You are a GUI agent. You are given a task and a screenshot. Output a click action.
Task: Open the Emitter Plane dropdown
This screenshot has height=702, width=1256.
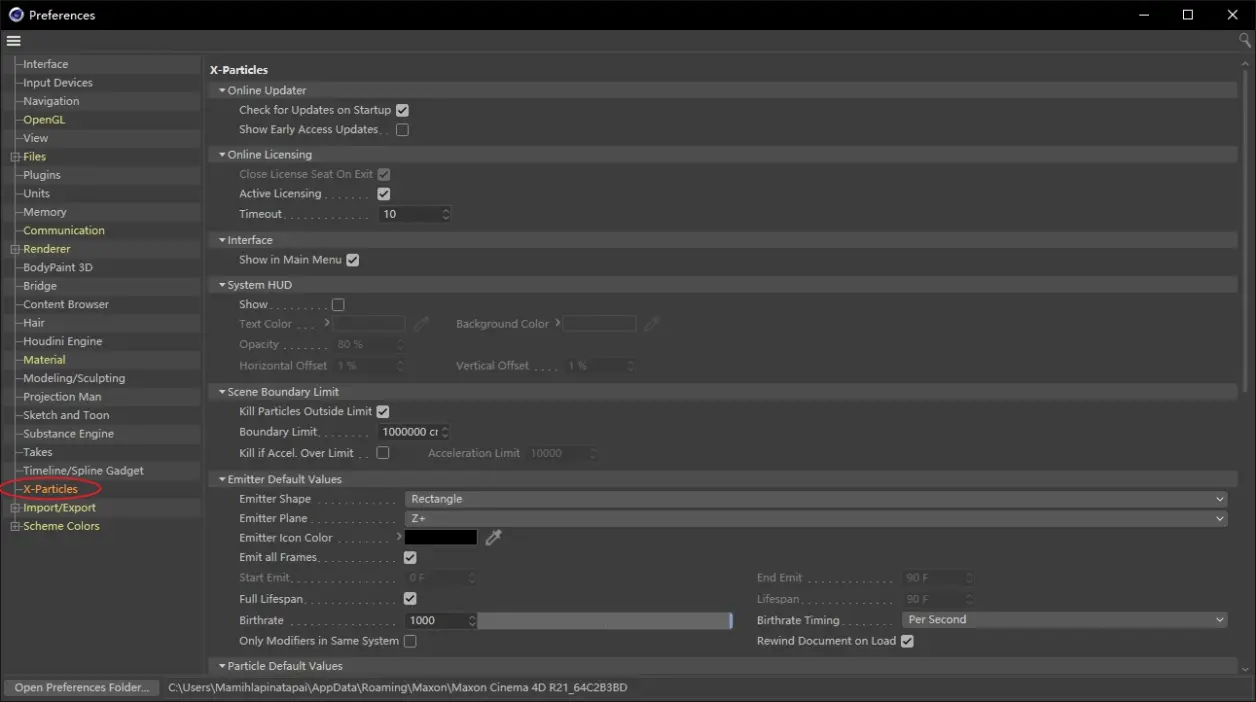816,518
